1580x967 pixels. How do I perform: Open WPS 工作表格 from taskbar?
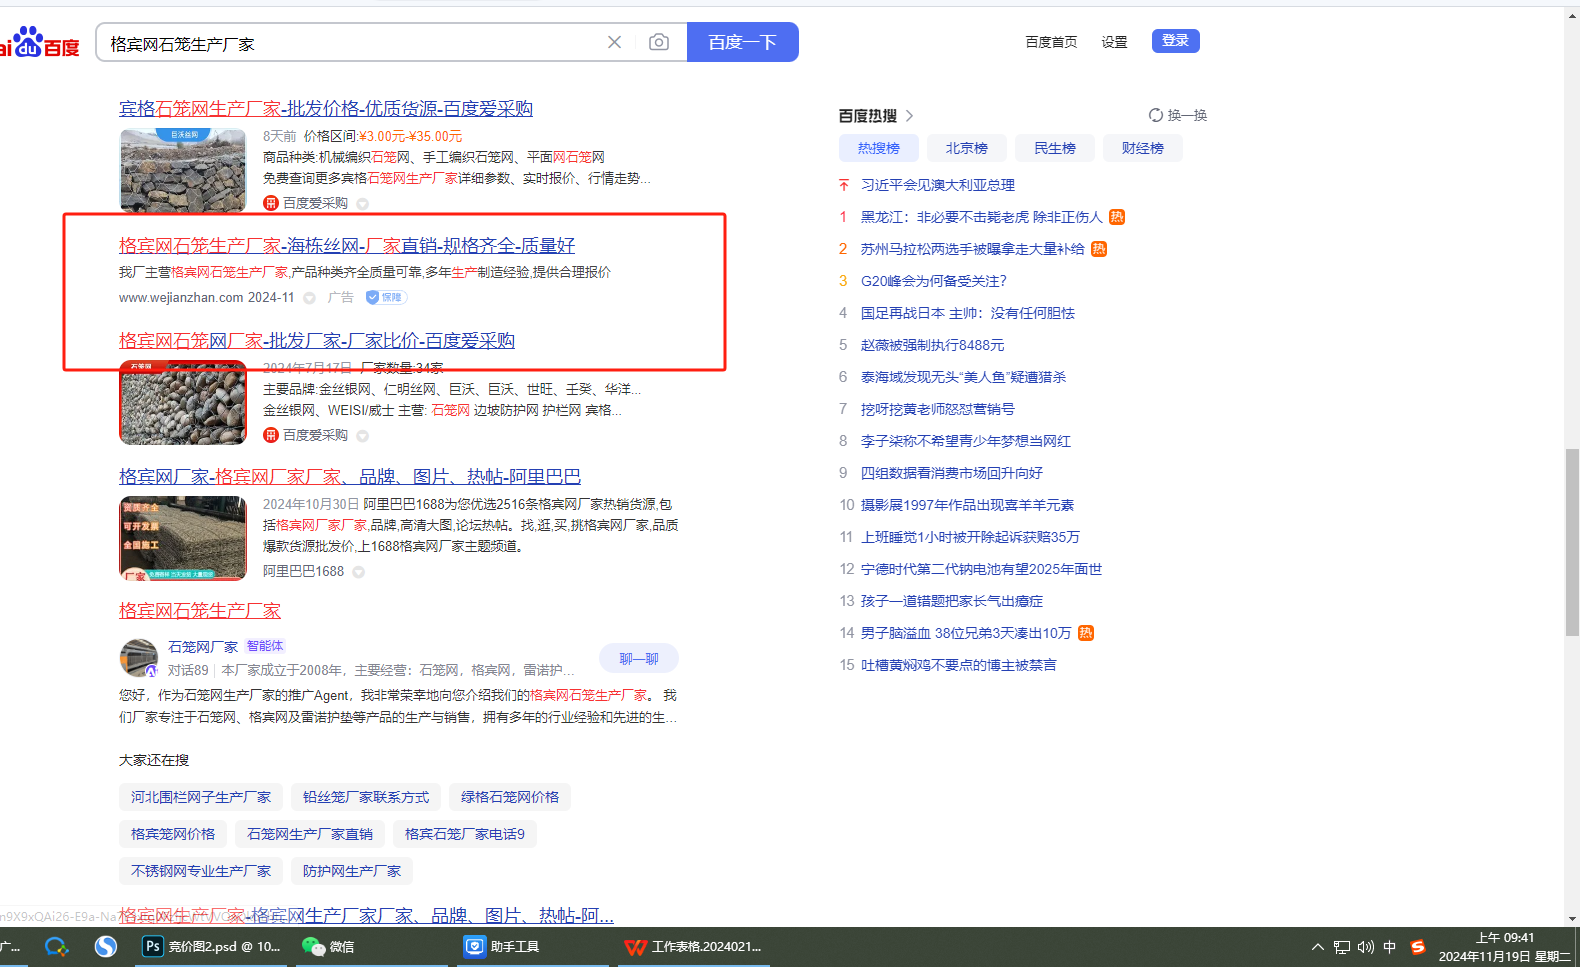click(693, 946)
